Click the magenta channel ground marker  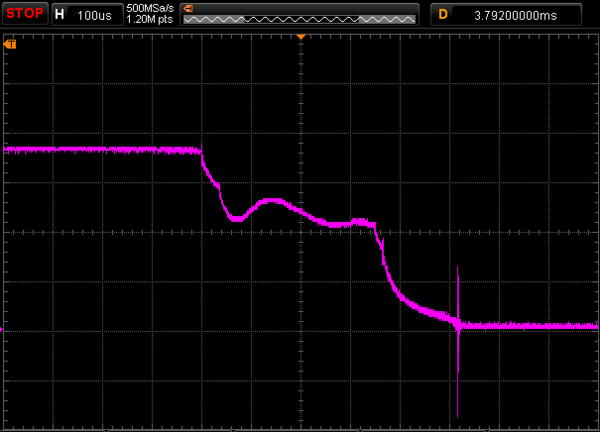[1, 329]
